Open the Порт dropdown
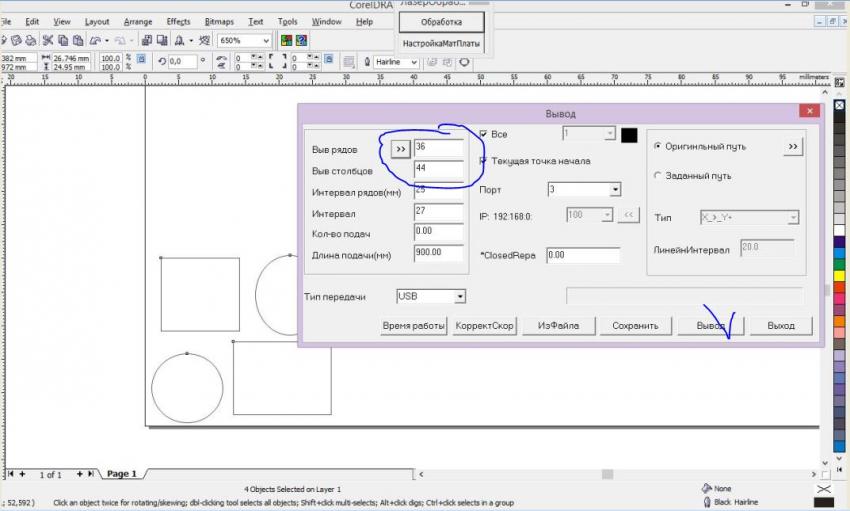The image size is (850, 511). click(615, 189)
